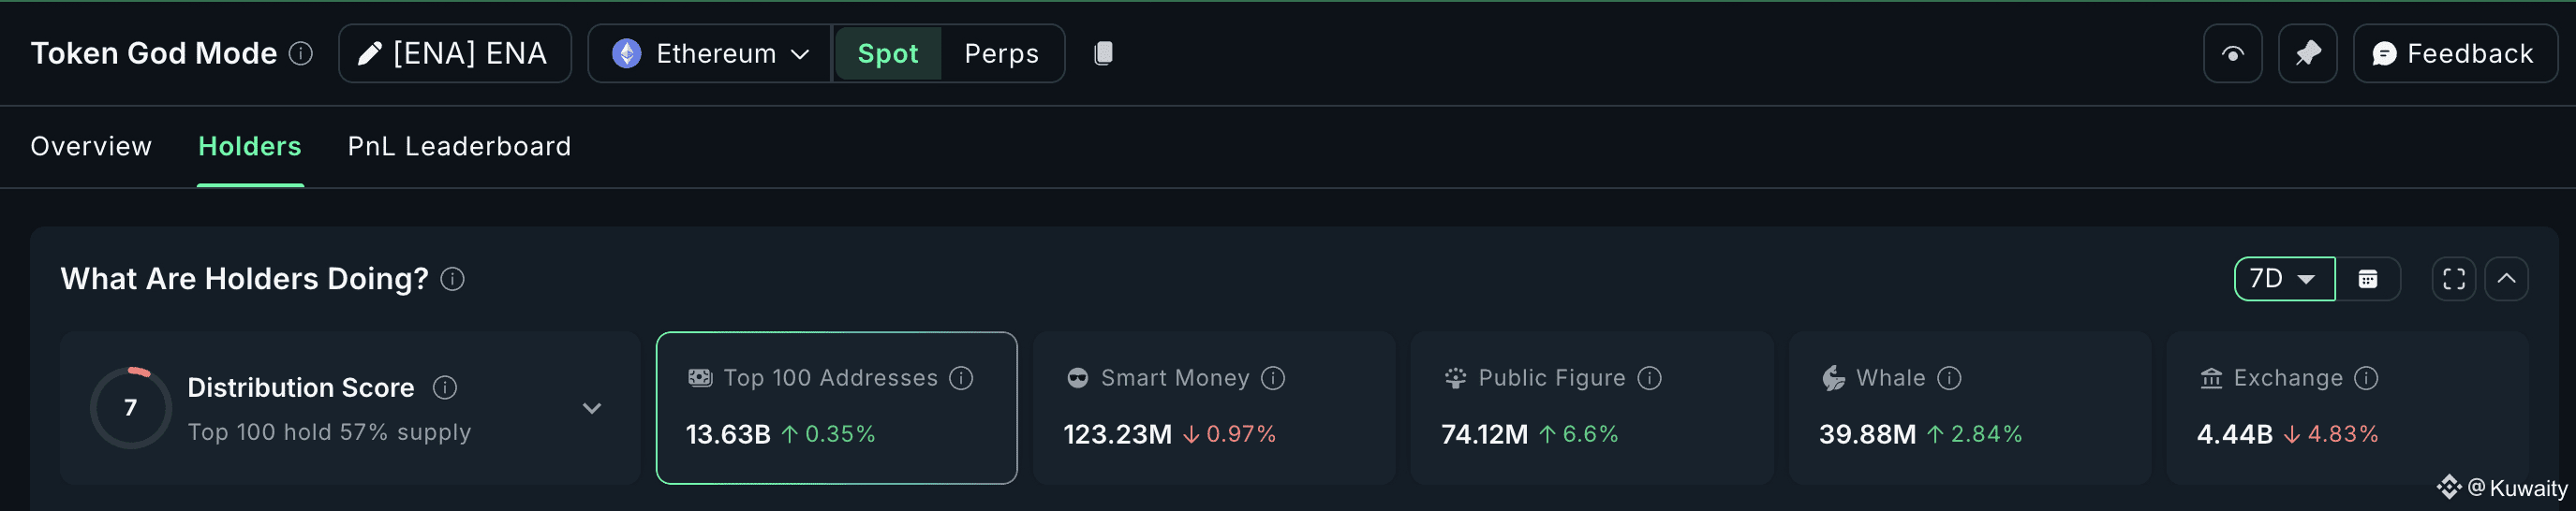Switch to Perps trading mode
The image size is (2576, 511).
1001,53
